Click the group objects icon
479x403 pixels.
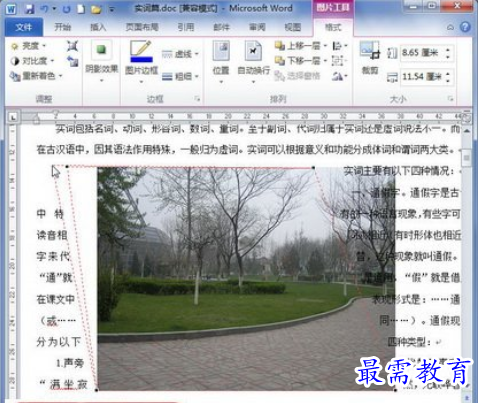[x=338, y=61]
